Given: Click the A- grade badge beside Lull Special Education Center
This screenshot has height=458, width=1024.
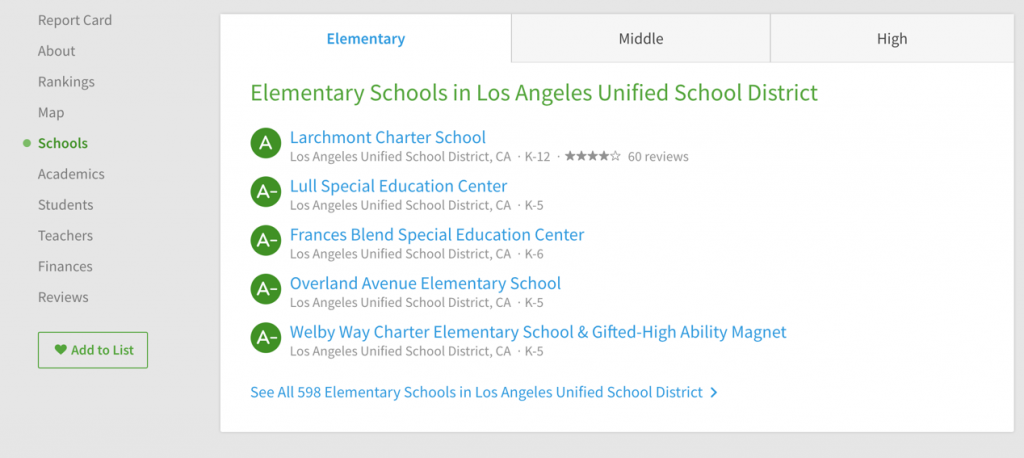Looking at the screenshot, I should coord(266,192).
